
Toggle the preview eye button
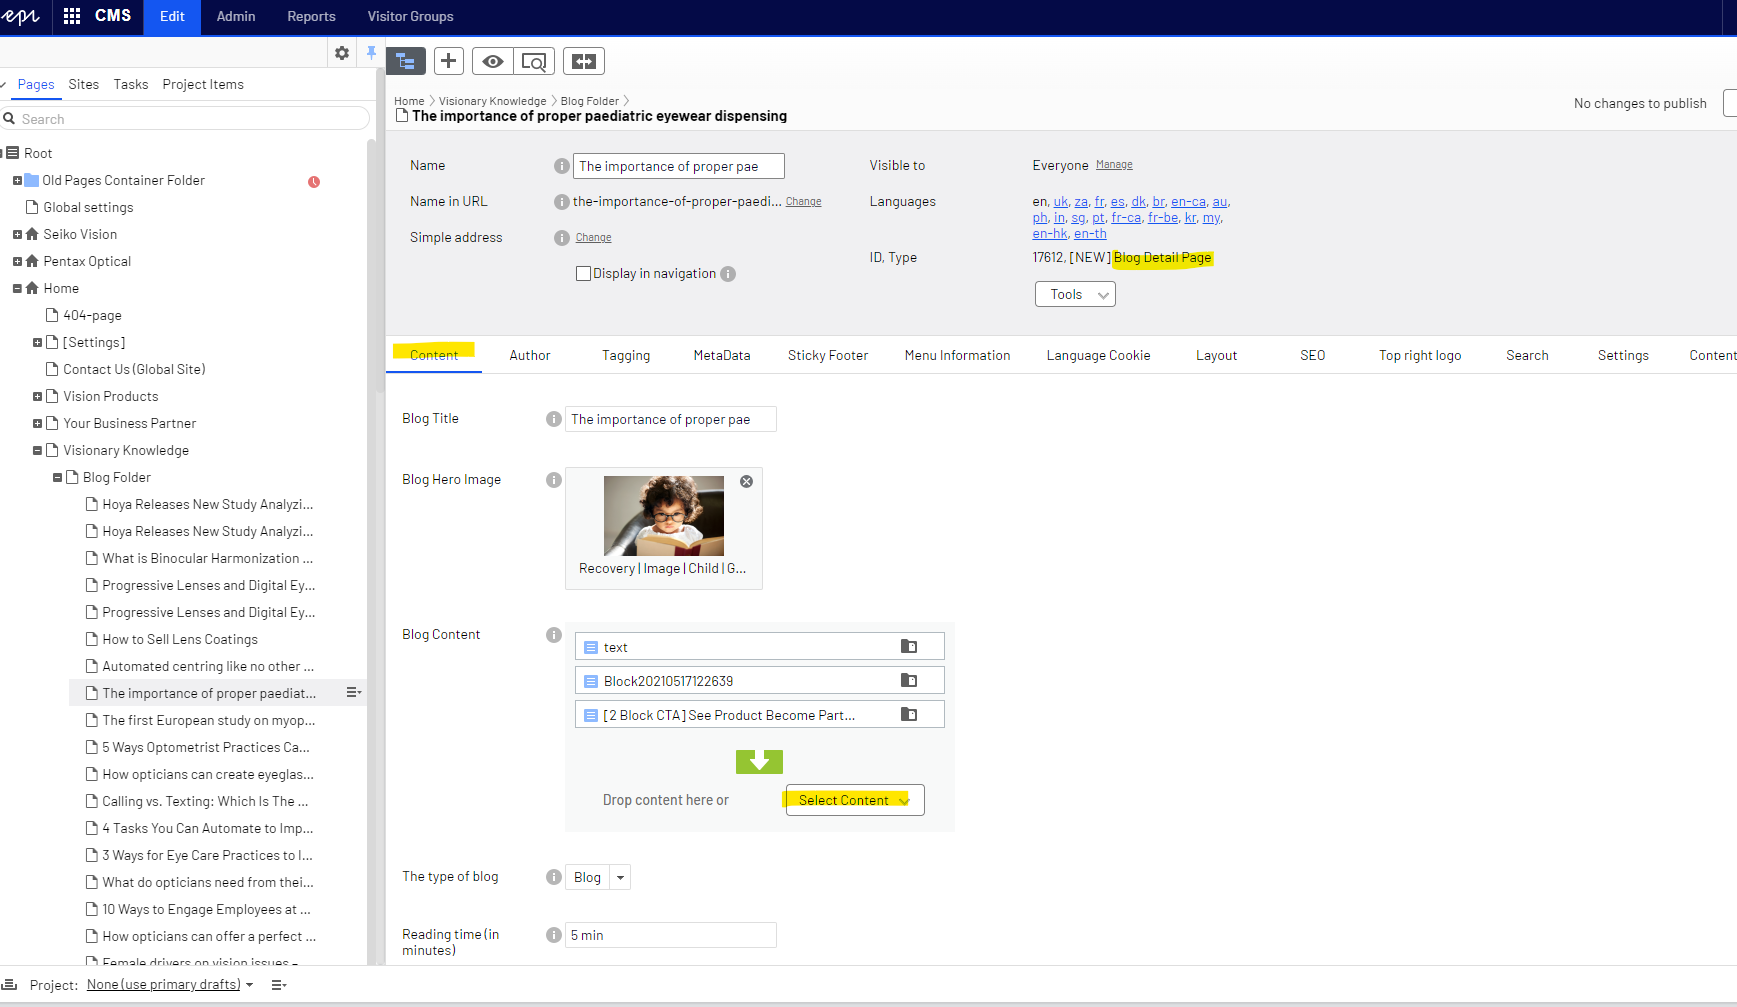point(492,61)
